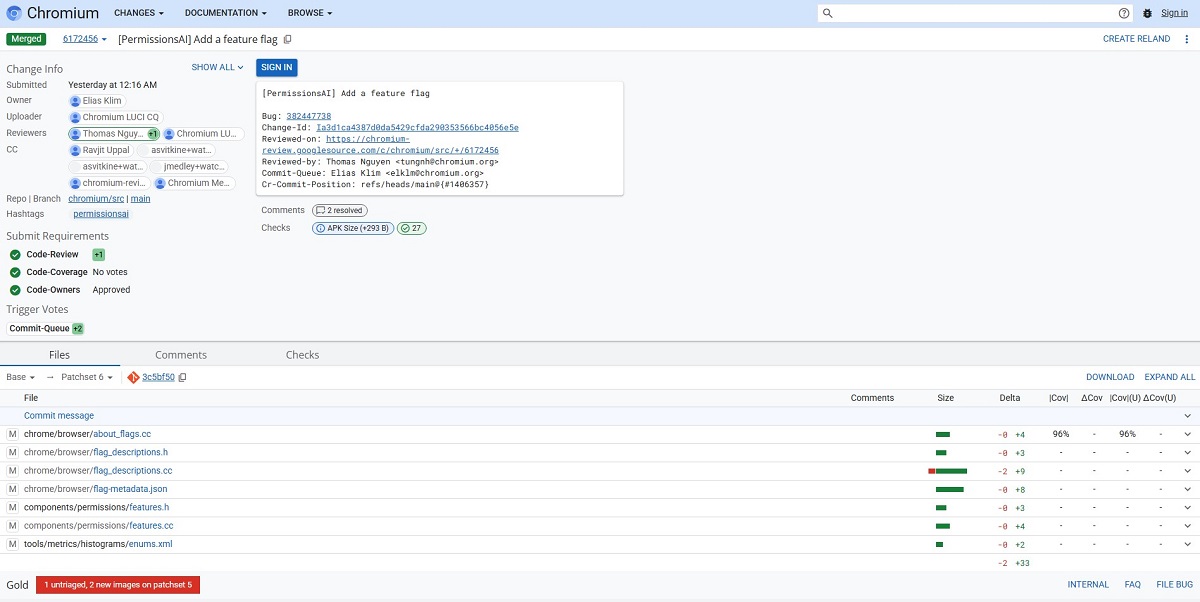This screenshot has width=1200, height=602.
Task: Click the FILE BUG link
Action: tap(1174, 584)
